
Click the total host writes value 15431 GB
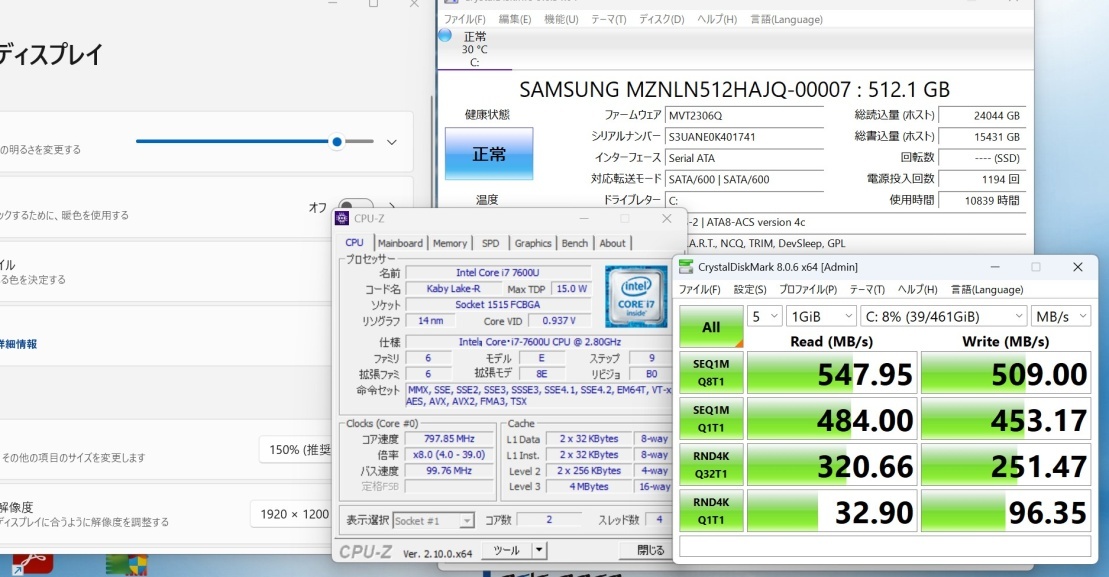[x=982, y=136]
